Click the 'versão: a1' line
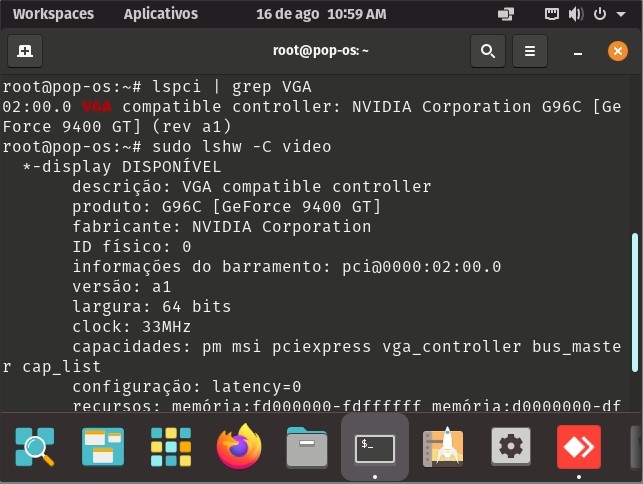This screenshot has height=484, width=643. 122,286
